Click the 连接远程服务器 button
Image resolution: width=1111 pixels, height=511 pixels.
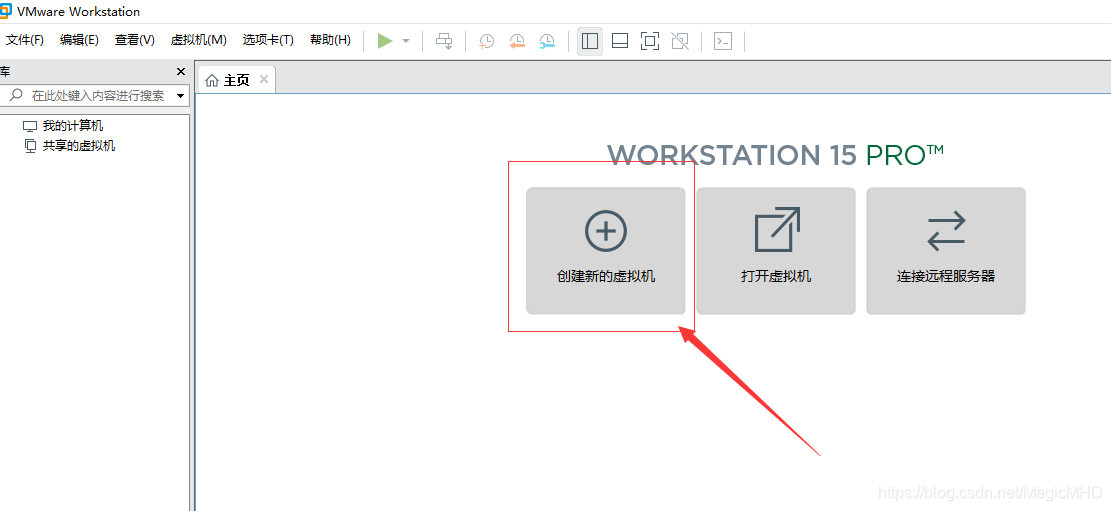pyautogui.click(x=946, y=251)
